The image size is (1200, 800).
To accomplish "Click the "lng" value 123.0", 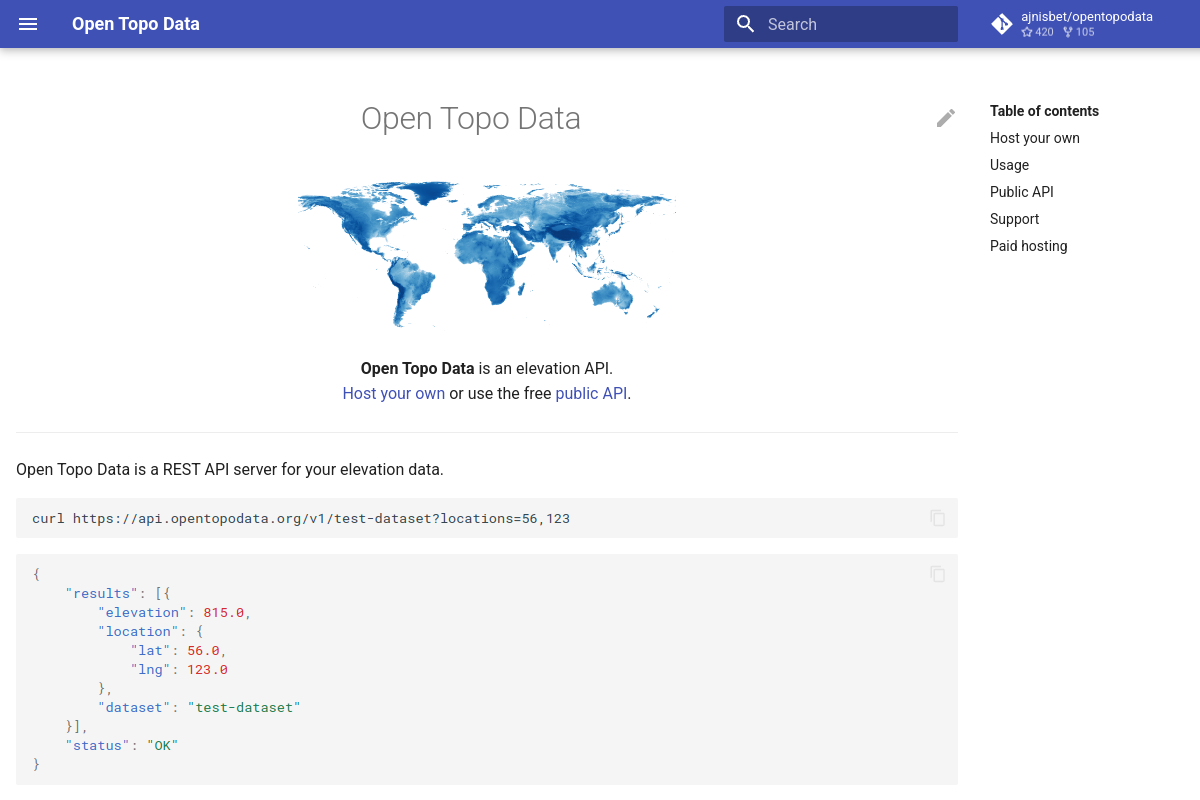I will pos(207,669).
